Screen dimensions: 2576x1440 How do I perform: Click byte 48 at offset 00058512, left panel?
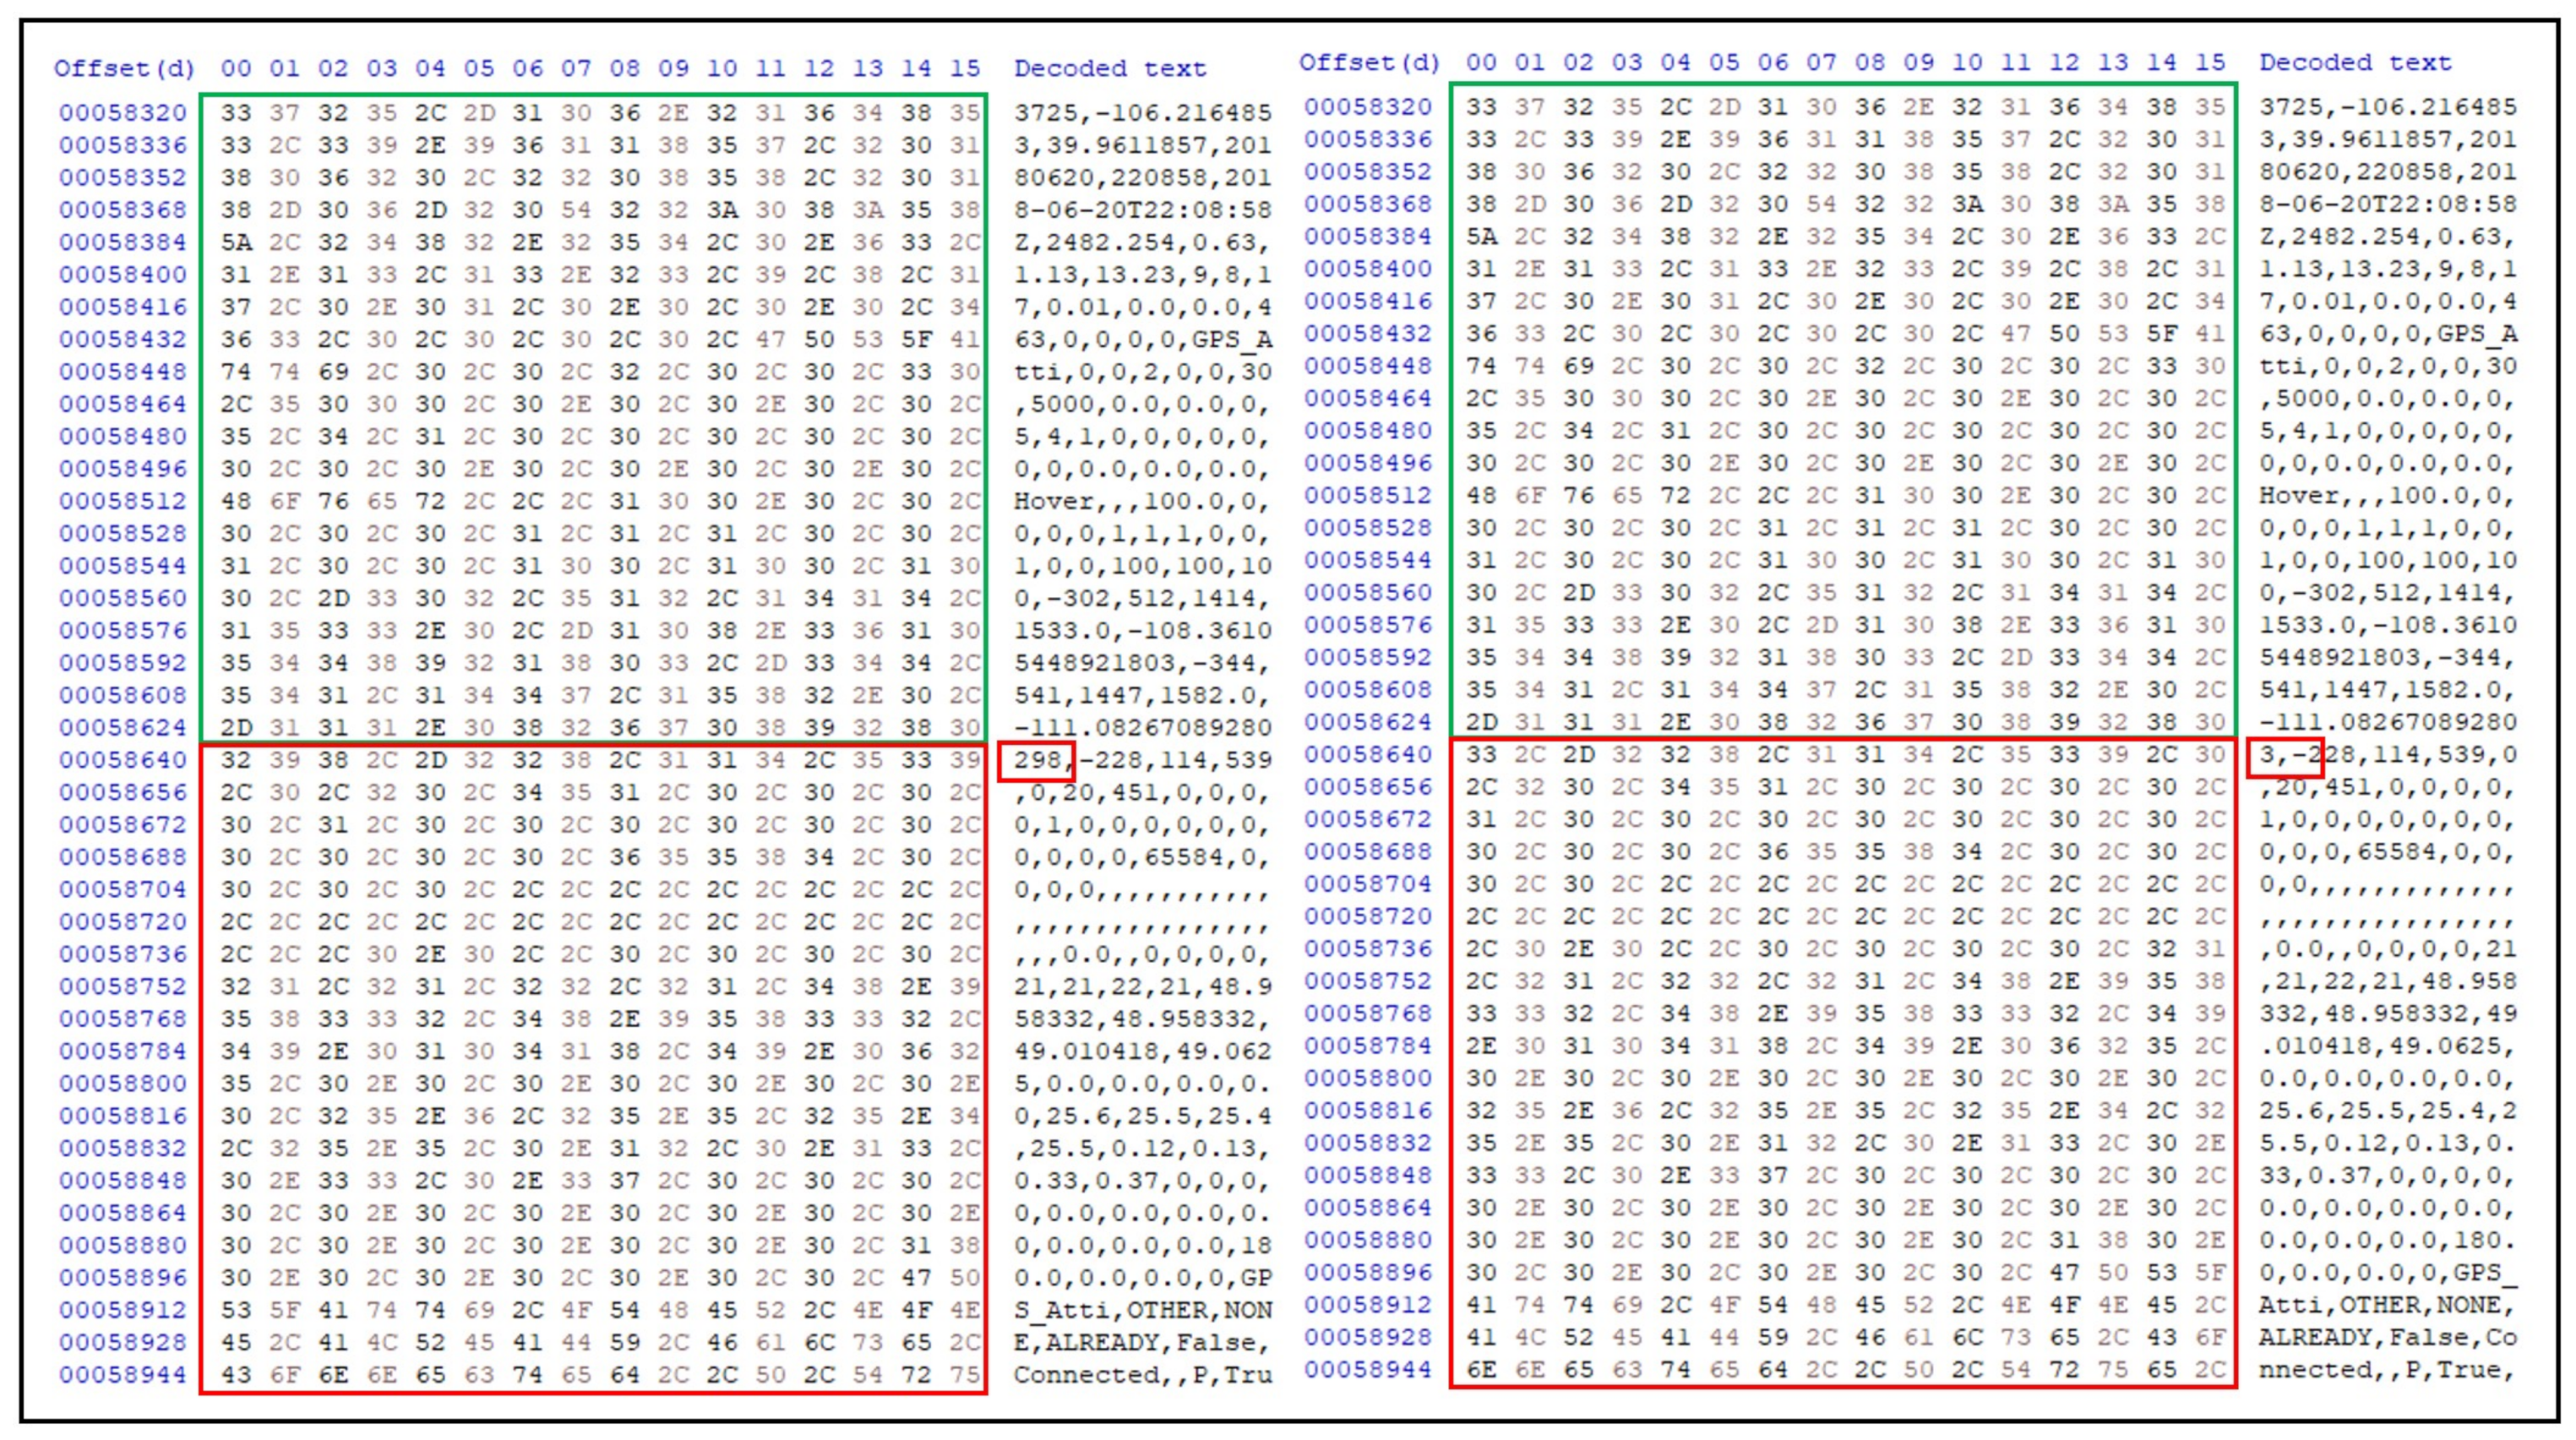[x=236, y=501]
